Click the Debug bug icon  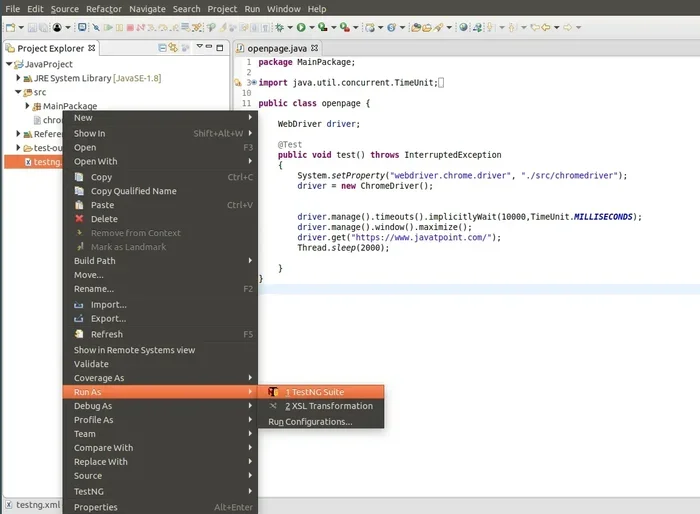point(279,28)
